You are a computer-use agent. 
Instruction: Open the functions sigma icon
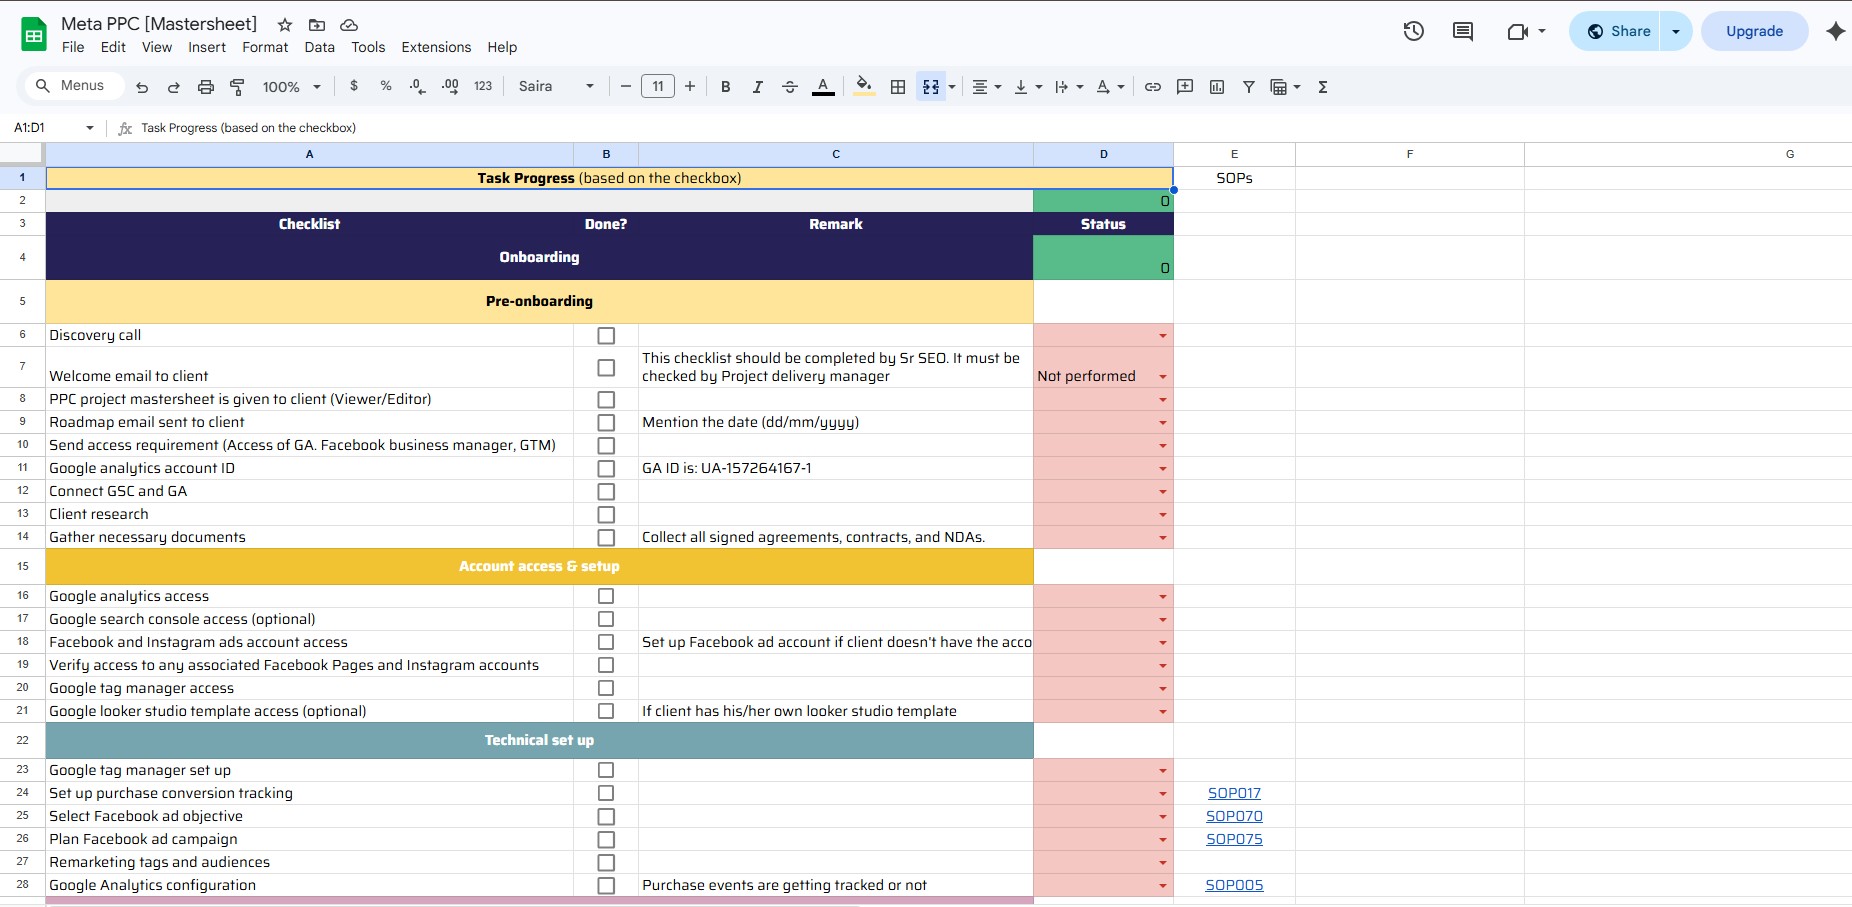[1323, 87]
